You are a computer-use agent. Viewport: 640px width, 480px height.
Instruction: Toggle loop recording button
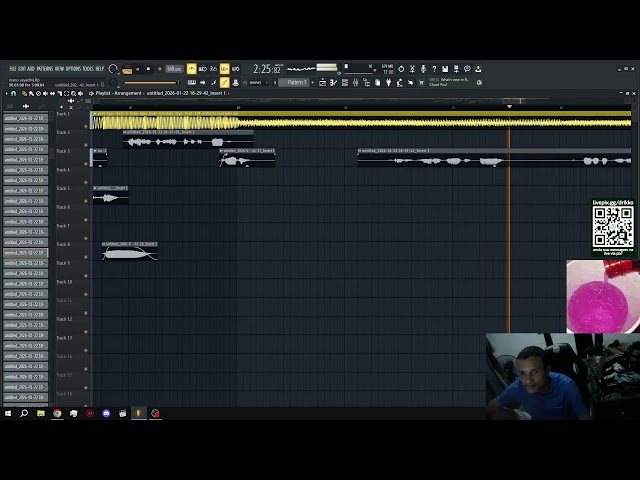coord(236,69)
